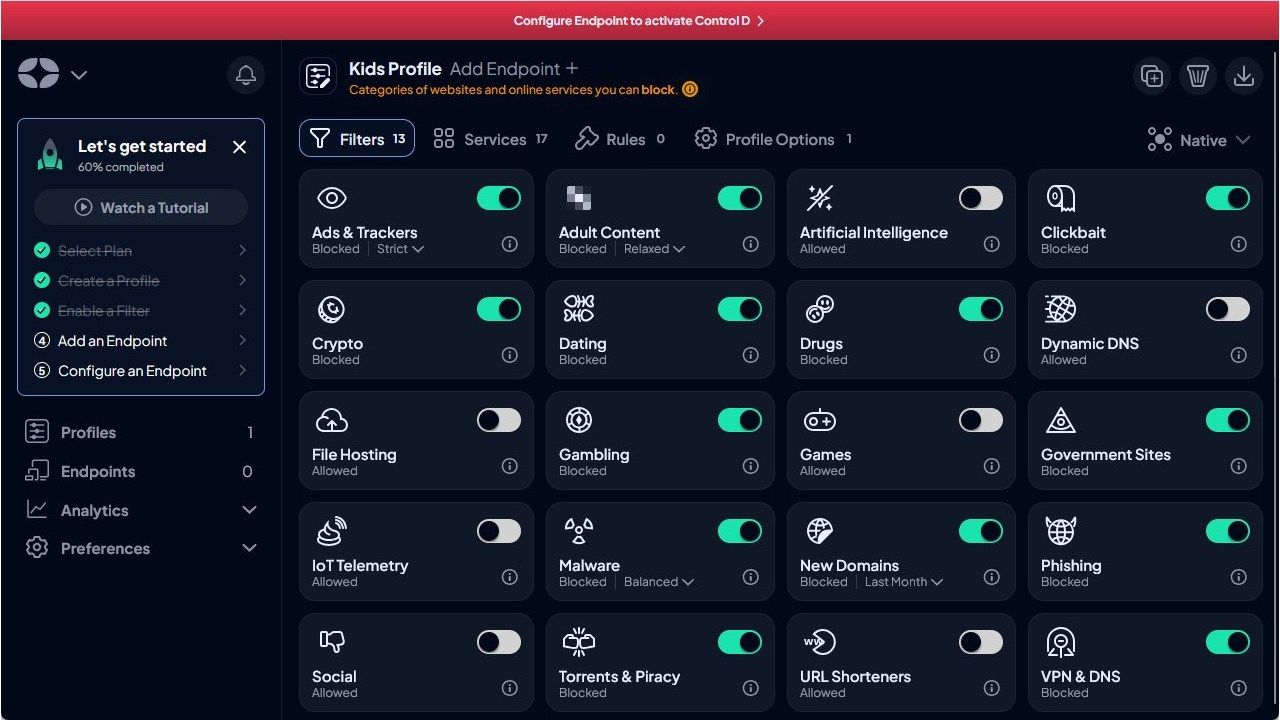Click the 60% completed text
The height and width of the screenshot is (720, 1280).
(120, 167)
